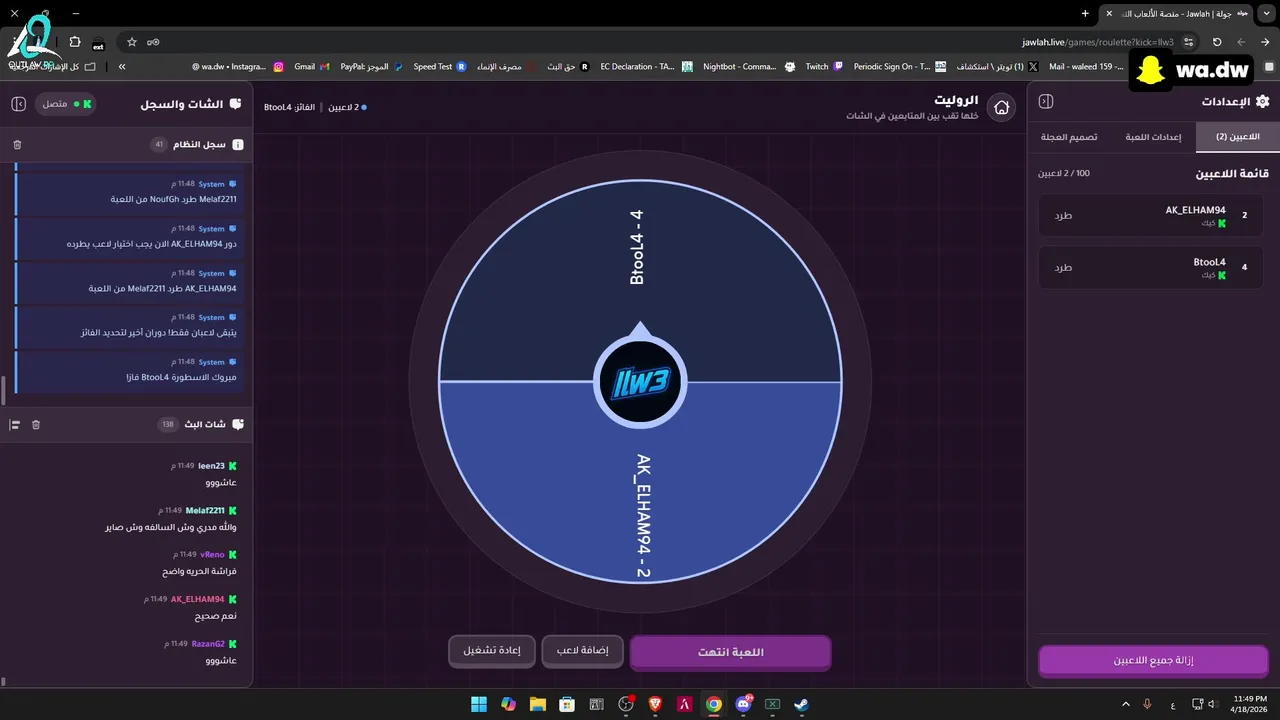Image resolution: width=1280 pixels, height=720 pixels.
Task: Reload the jawlah.live page
Action: point(1217,42)
